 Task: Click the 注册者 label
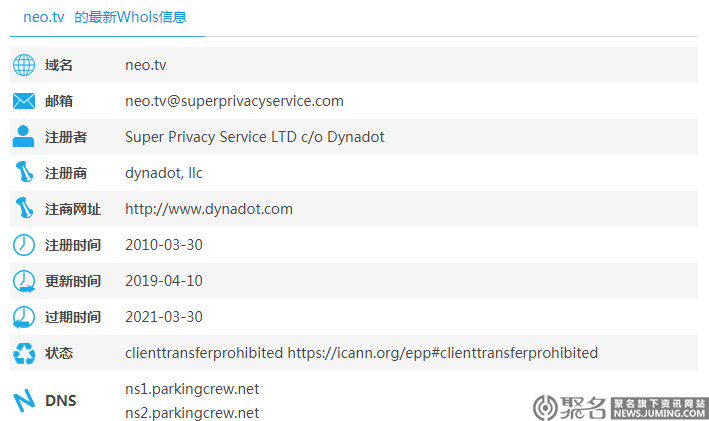[66, 137]
